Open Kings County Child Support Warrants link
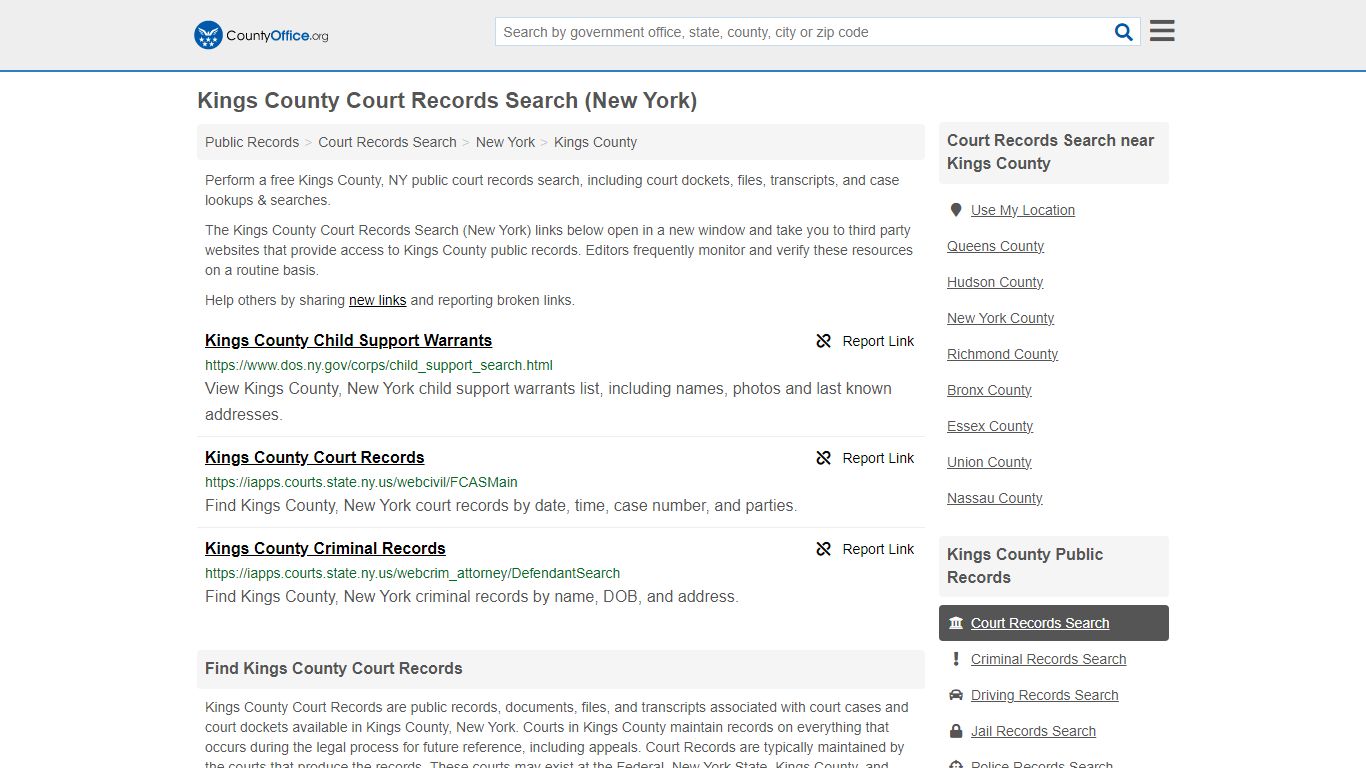The height and width of the screenshot is (768, 1366). click(x=348, y=340)
